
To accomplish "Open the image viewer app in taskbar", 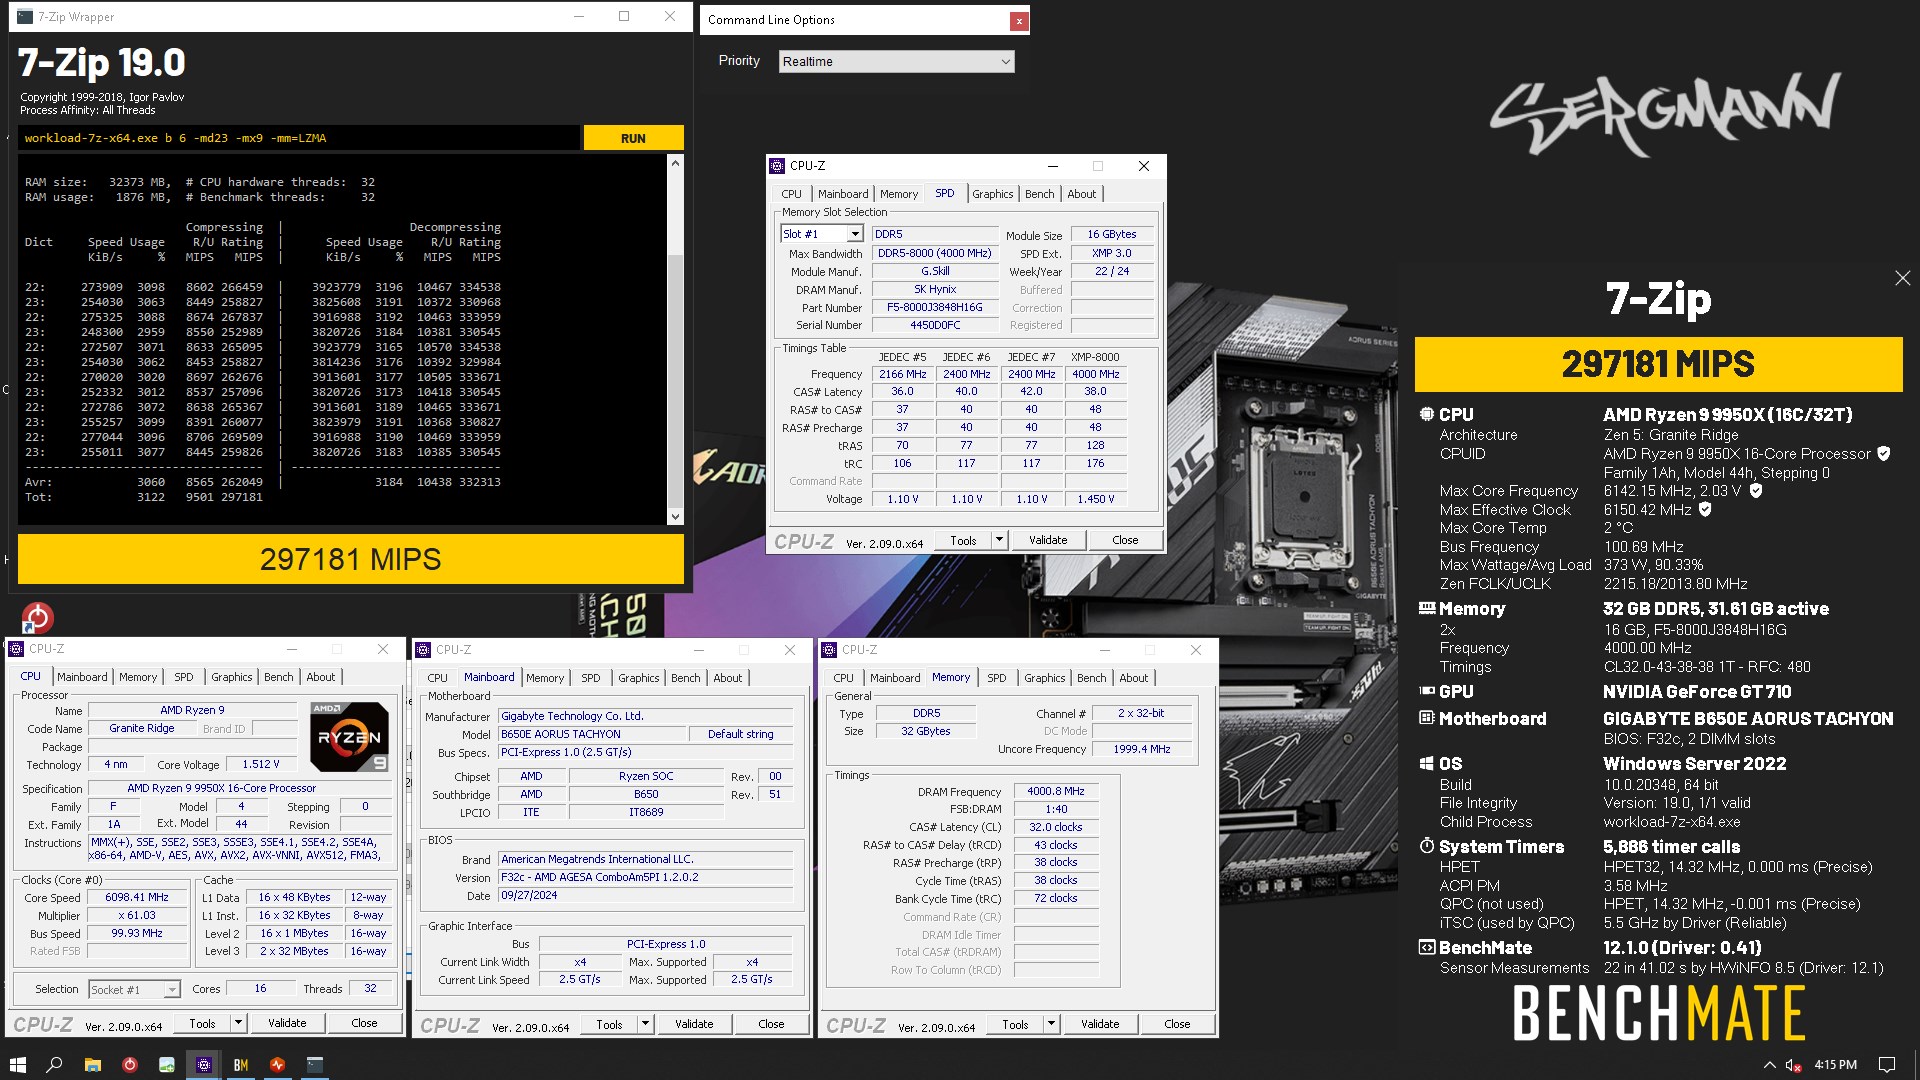I will pyautogui.click(x=166, y=1065).
